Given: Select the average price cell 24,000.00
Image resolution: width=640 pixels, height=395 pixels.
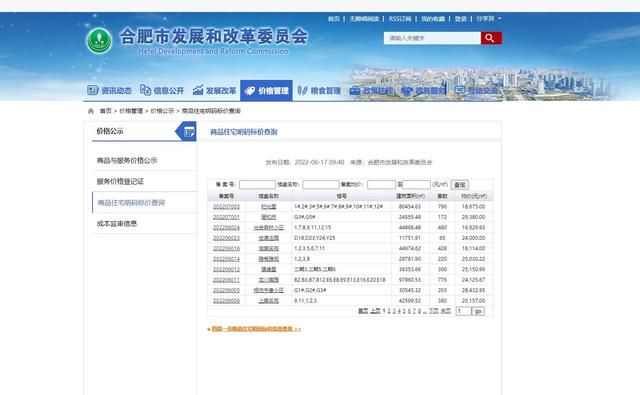Looking at the screenshot, I should (x=473, y=238).
